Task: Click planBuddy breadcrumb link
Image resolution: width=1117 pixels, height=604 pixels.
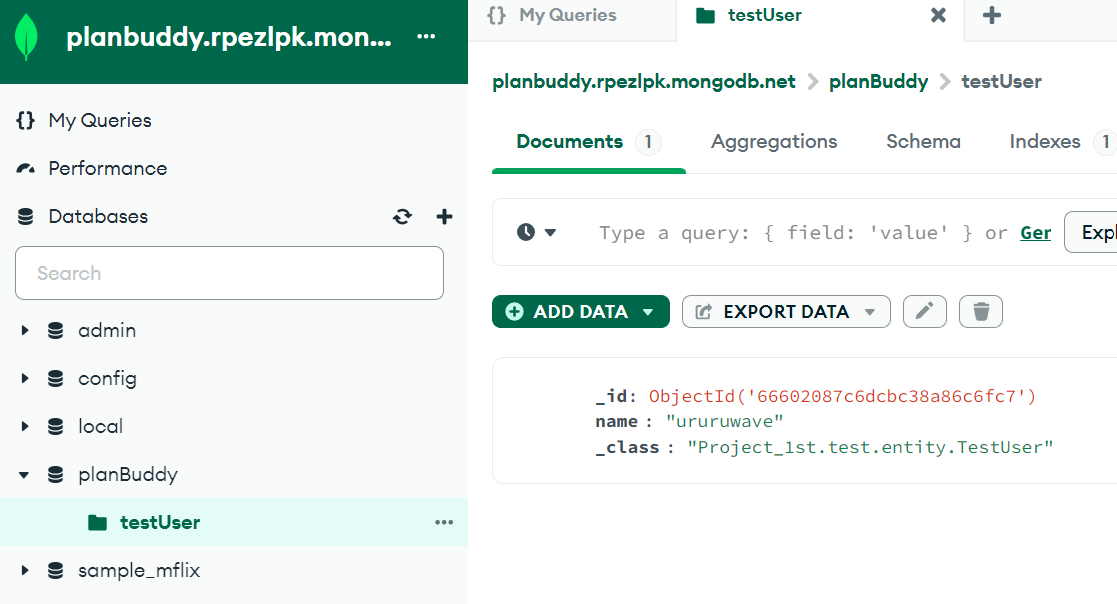Action: pos(878,82)
